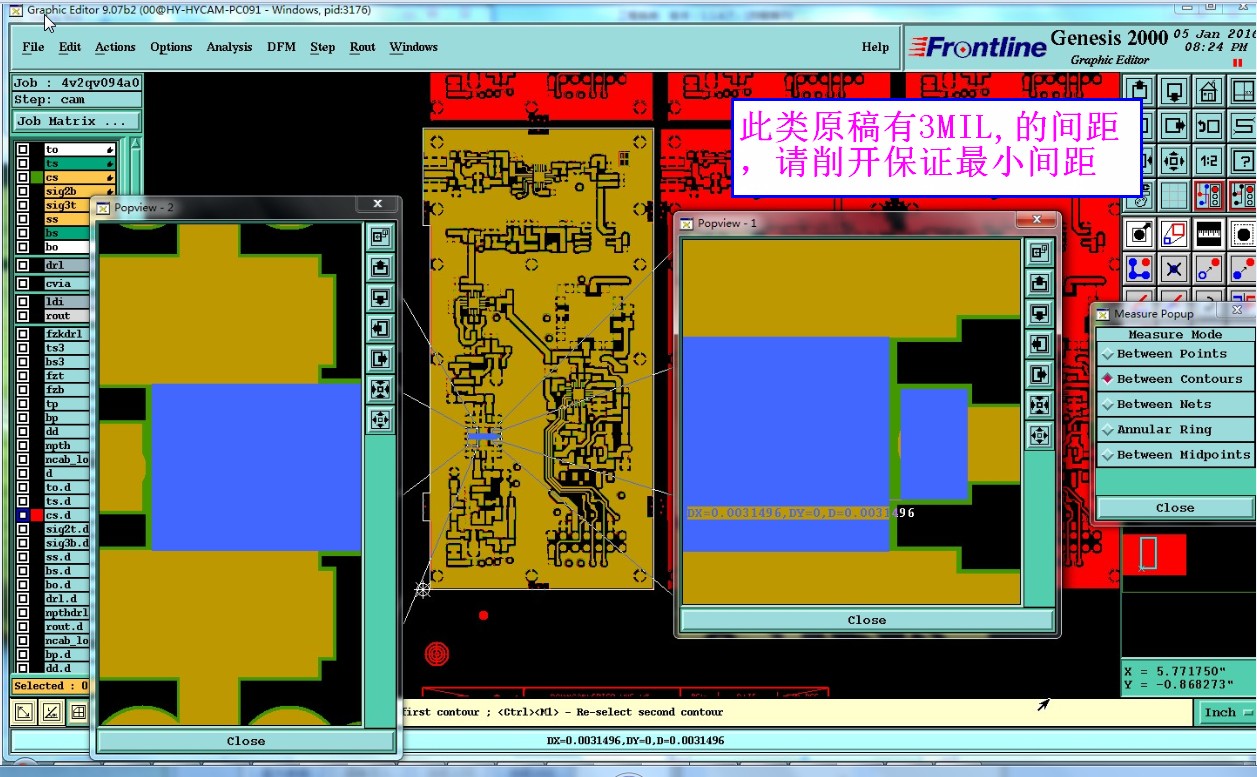1257x777 pixels.
Task: Select Between Midpoints measure mode
Action: click(1175, 454)
